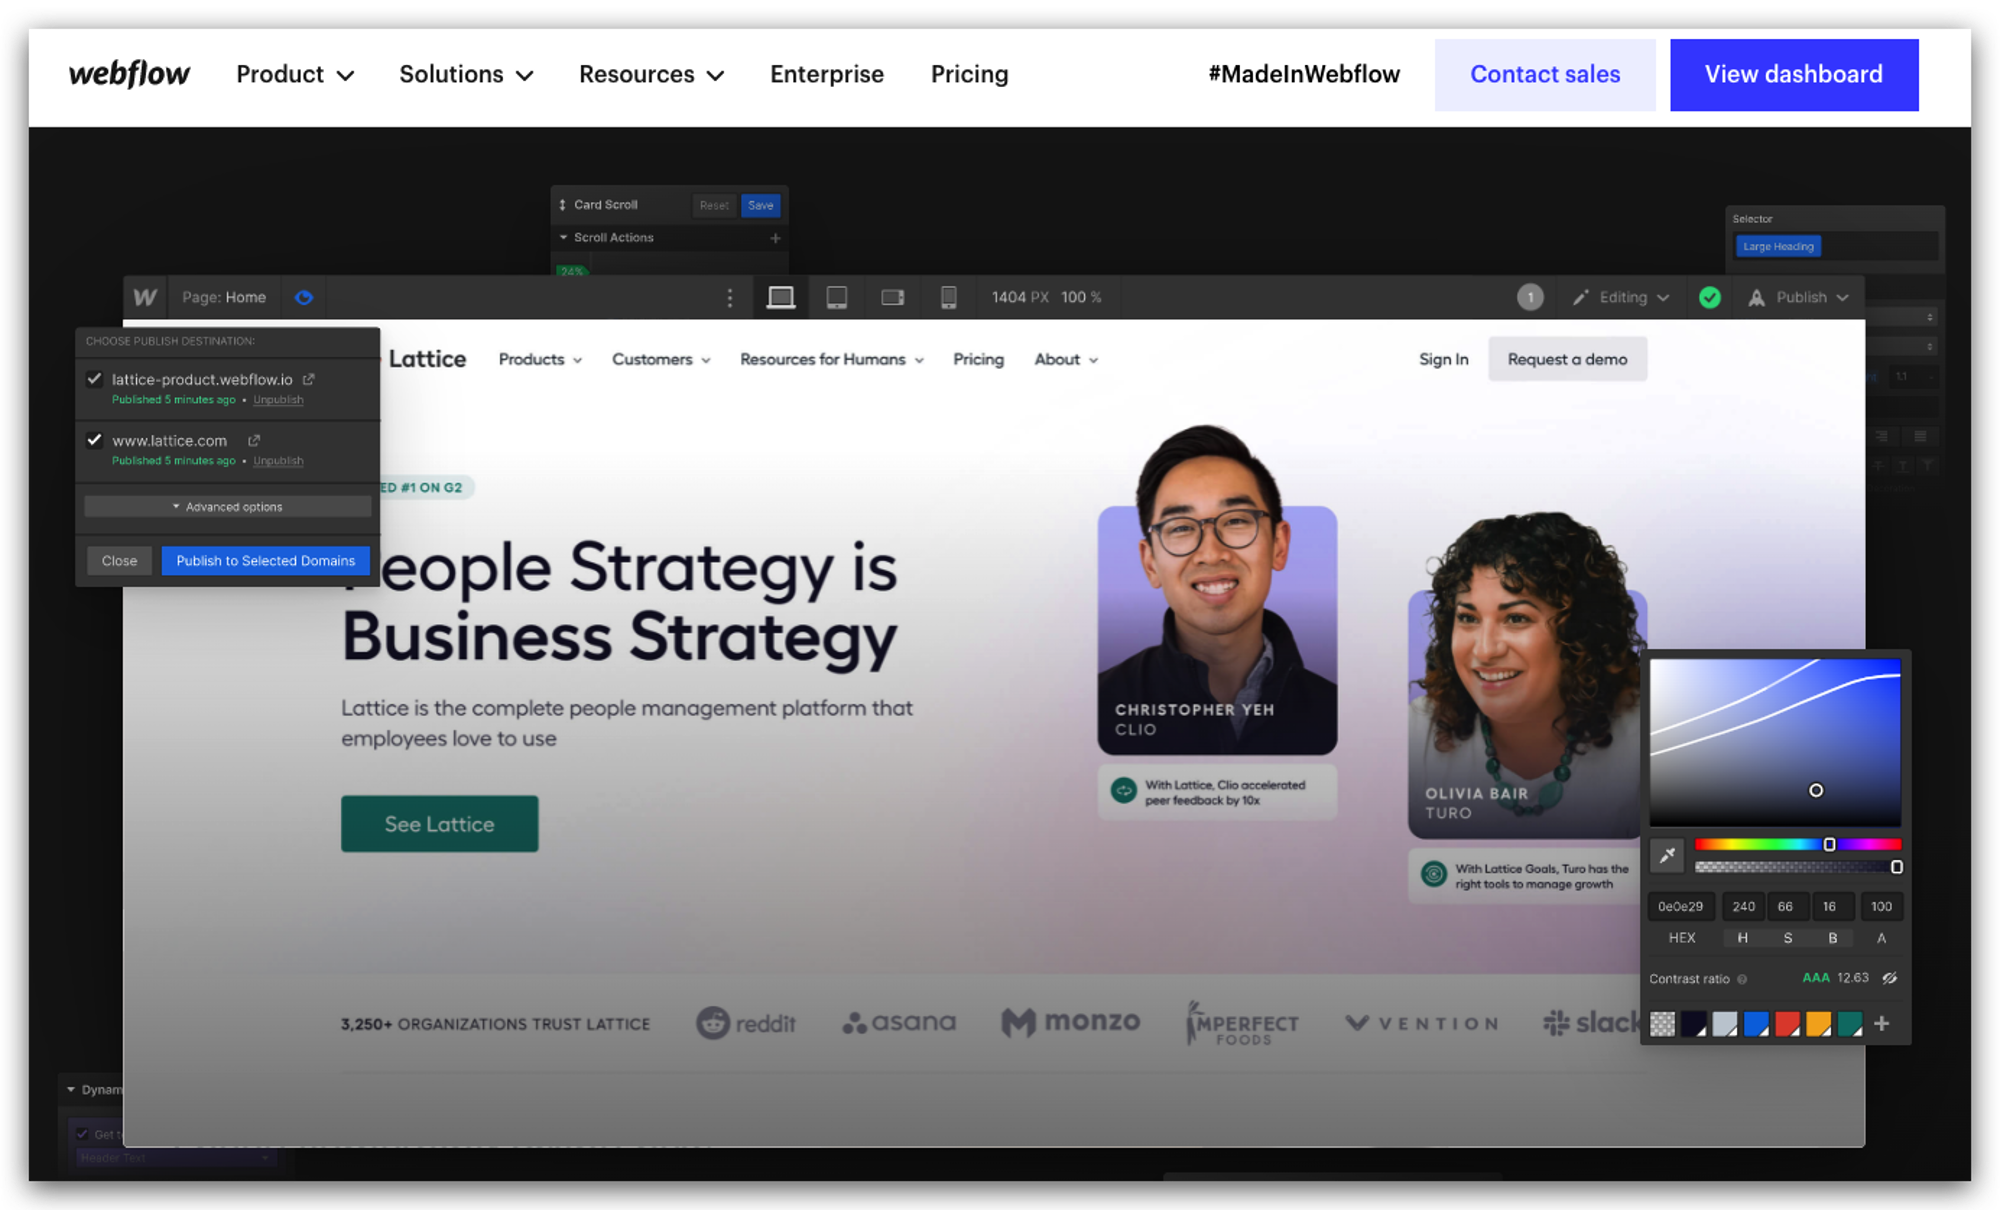Open Lattice Customers dropdown
The image size is (2000, 1210).
661,359
